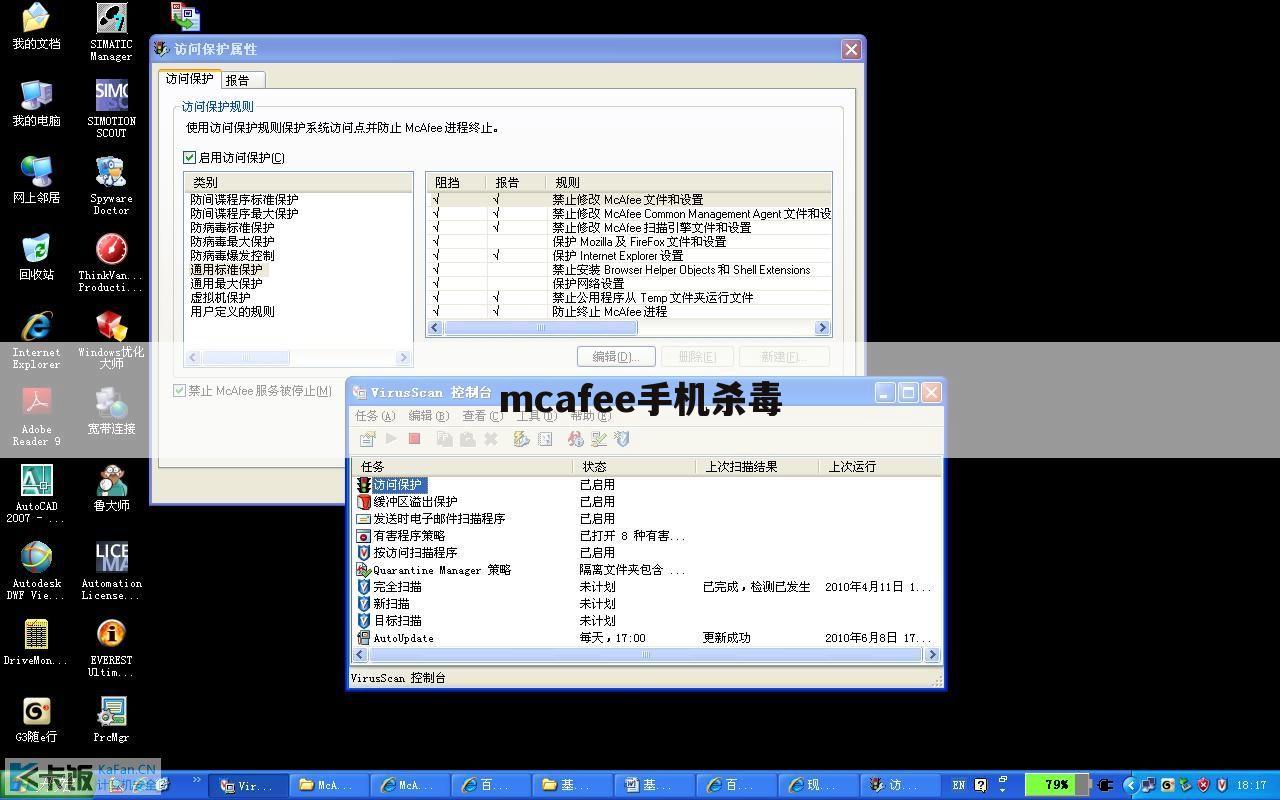Click the Copy icon in VirusScan console toolbar
Screen dimensions: 1280x800
444,439
